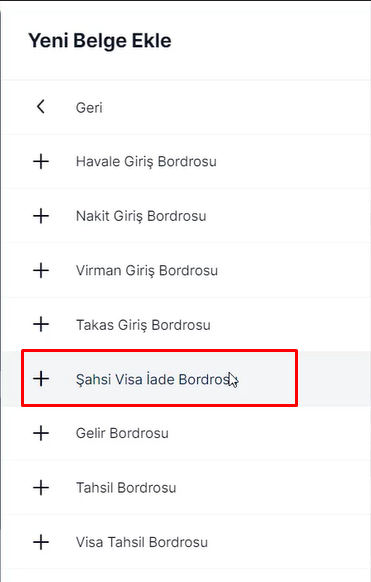This screenshot has height=582, width=371.
Task: Click plus icon beside Havale Giriş Bordrosu
Action: click(41, 161)
